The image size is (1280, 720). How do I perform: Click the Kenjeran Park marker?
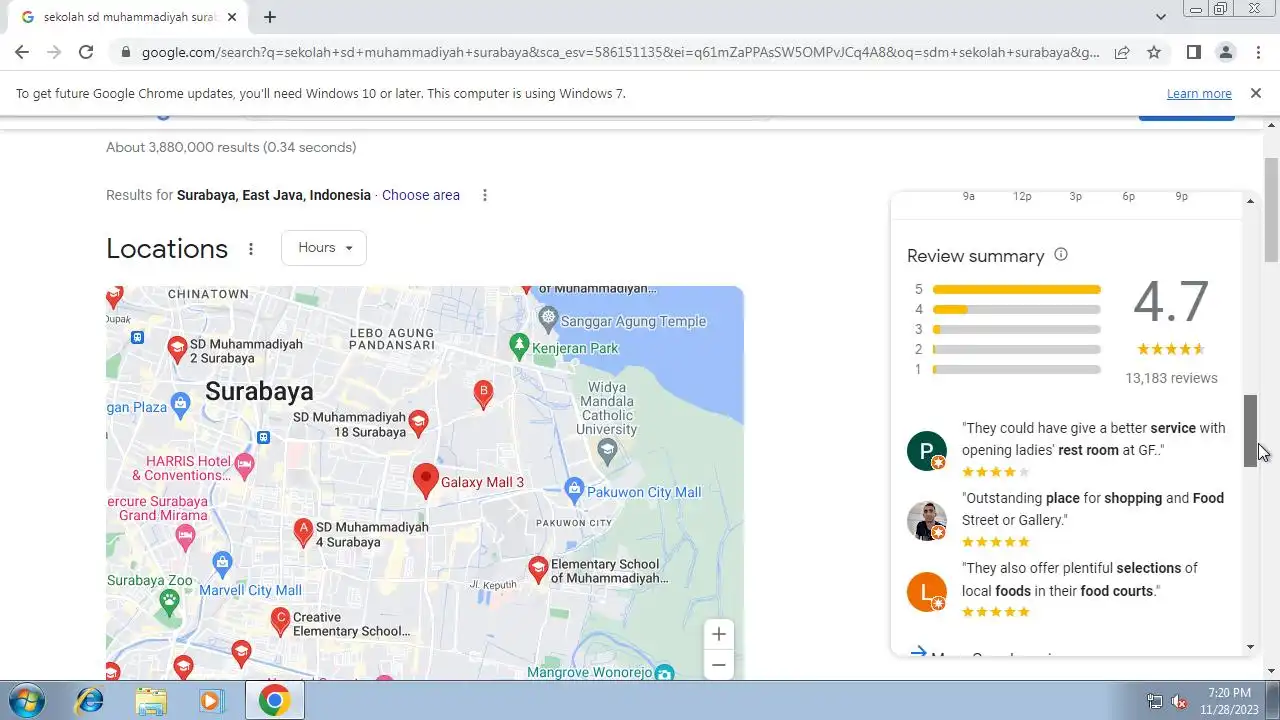click(x=518, y=346)
